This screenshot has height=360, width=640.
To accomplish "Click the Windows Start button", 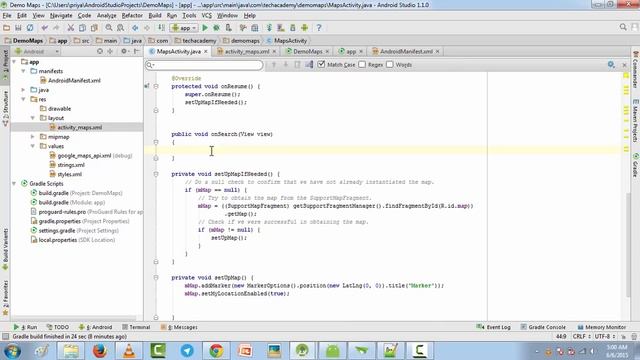I will point(12,351).
